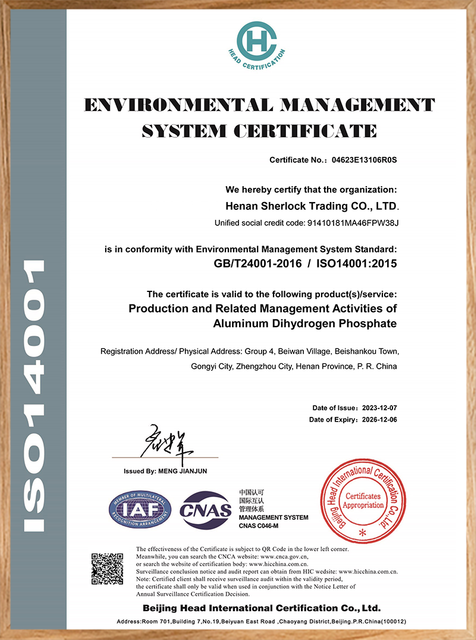Click 'CNAS C046-M' accreditation number
Viewport: 476px width, 640px height.
[258, 526]
